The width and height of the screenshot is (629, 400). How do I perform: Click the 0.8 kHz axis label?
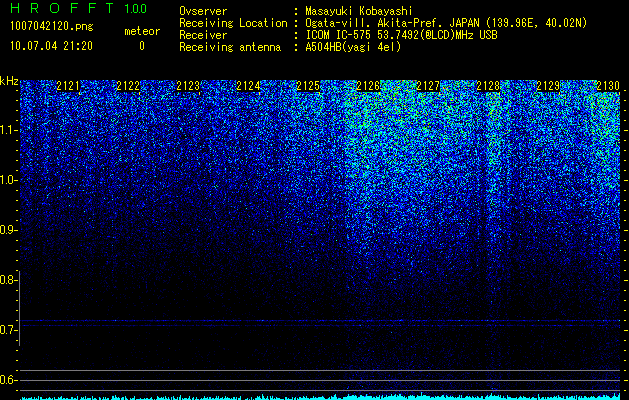[x=8, y=280]
